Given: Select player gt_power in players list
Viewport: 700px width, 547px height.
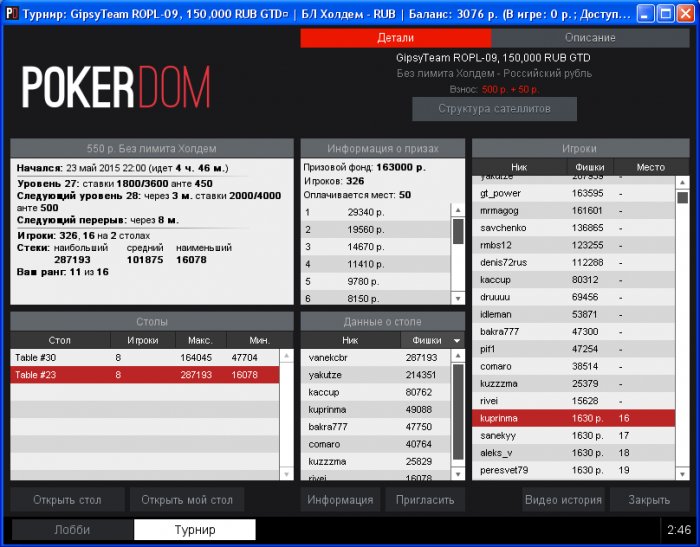Looking at the screenshot, I should pyautogui.click(x=574, y=193).
